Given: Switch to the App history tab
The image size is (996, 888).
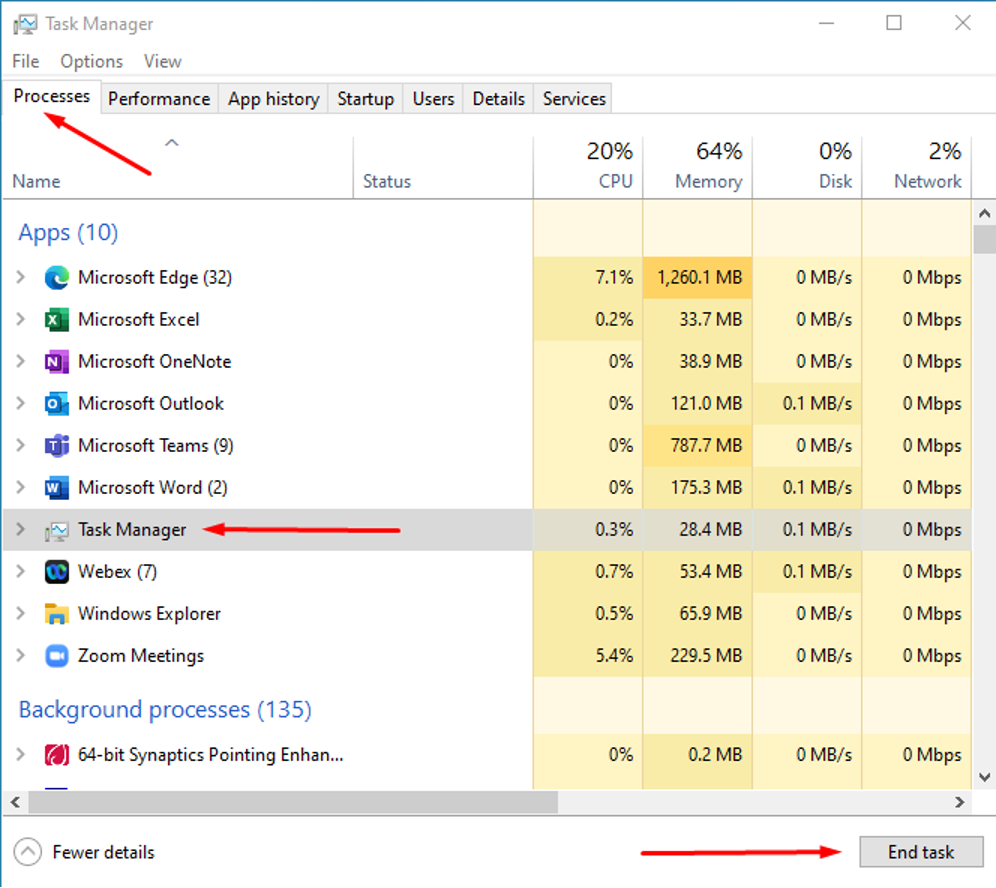Looking at the screenshot, I should click(x=274, y=98).
